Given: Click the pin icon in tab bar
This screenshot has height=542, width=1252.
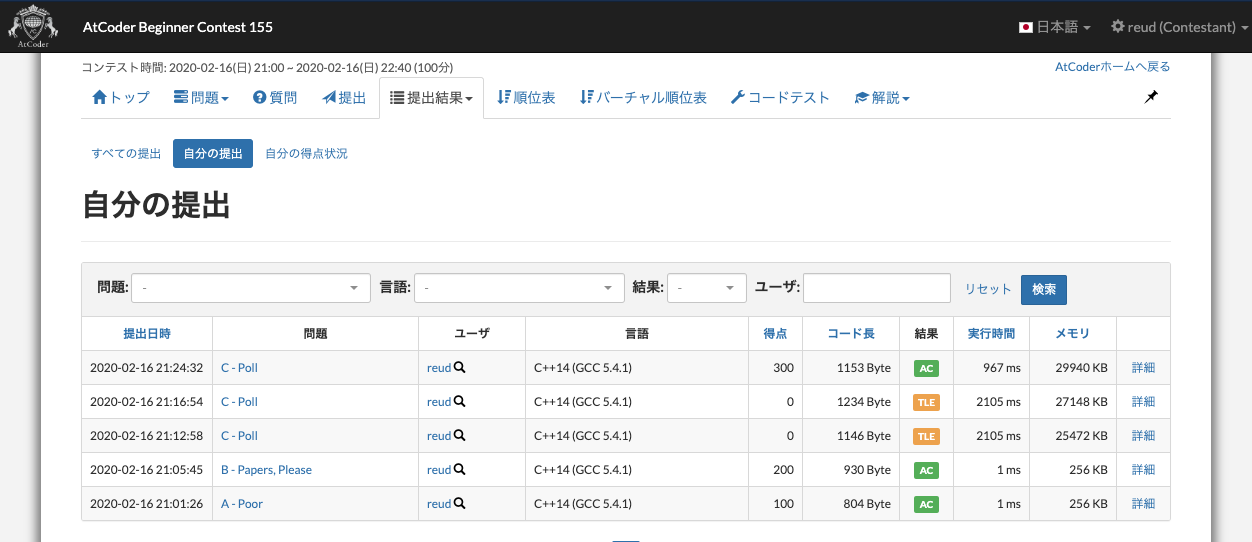Looking at the screenshot, I should 1151,97.
